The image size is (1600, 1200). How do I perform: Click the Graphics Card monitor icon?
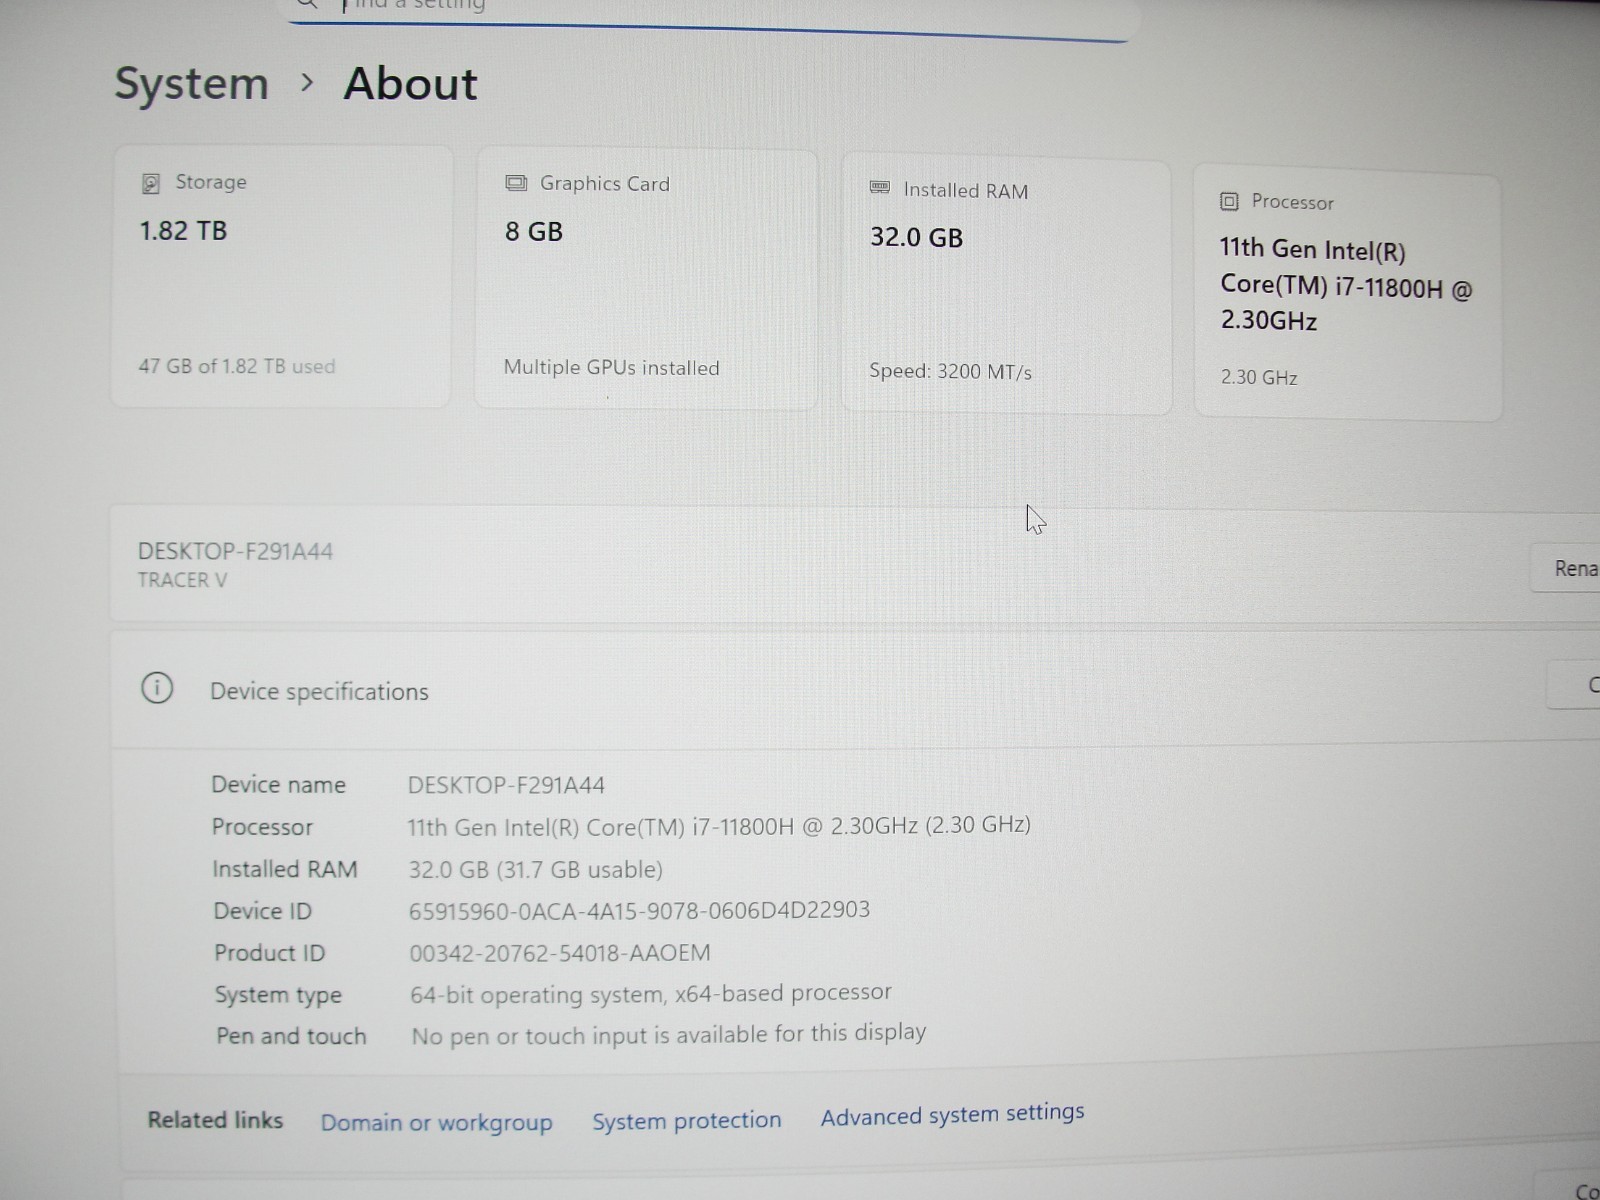tap(516, 183)
